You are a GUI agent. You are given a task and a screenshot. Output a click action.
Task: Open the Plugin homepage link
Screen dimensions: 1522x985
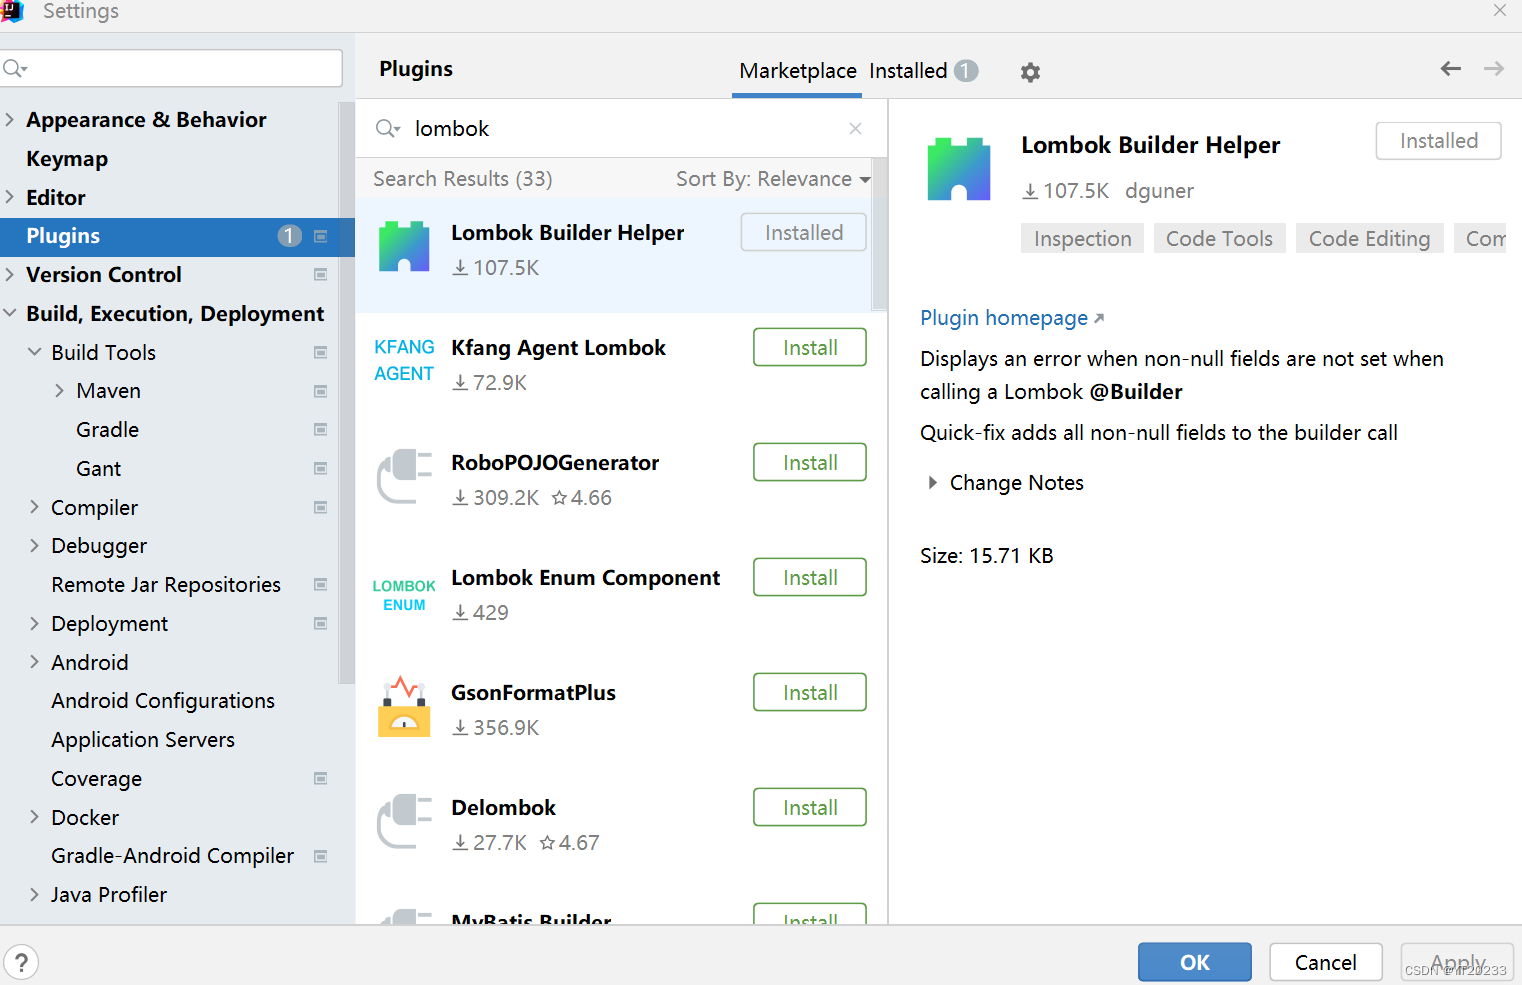[1012, 318]
